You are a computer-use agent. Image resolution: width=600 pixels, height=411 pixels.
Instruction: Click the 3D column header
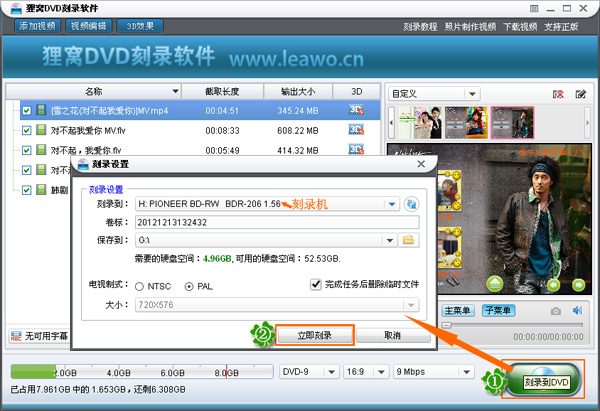357,91
